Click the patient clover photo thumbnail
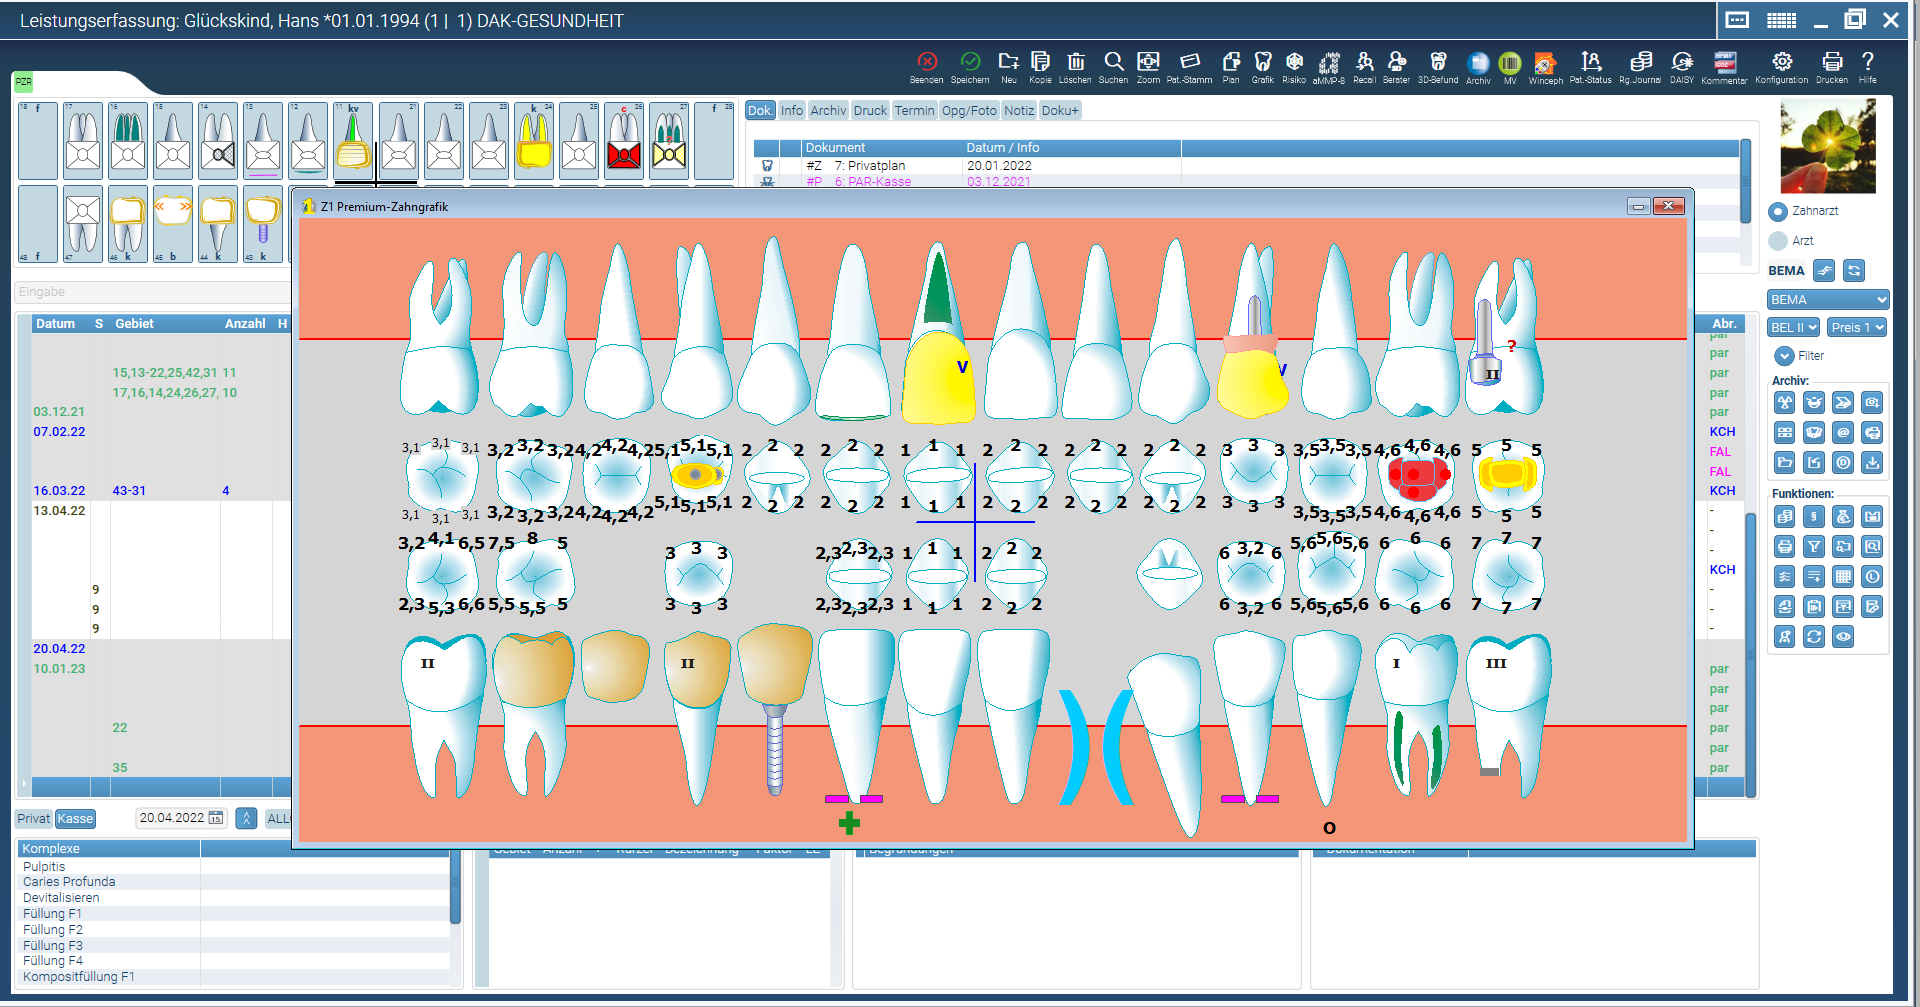 pyautogui.click(x=1828, y=147)
